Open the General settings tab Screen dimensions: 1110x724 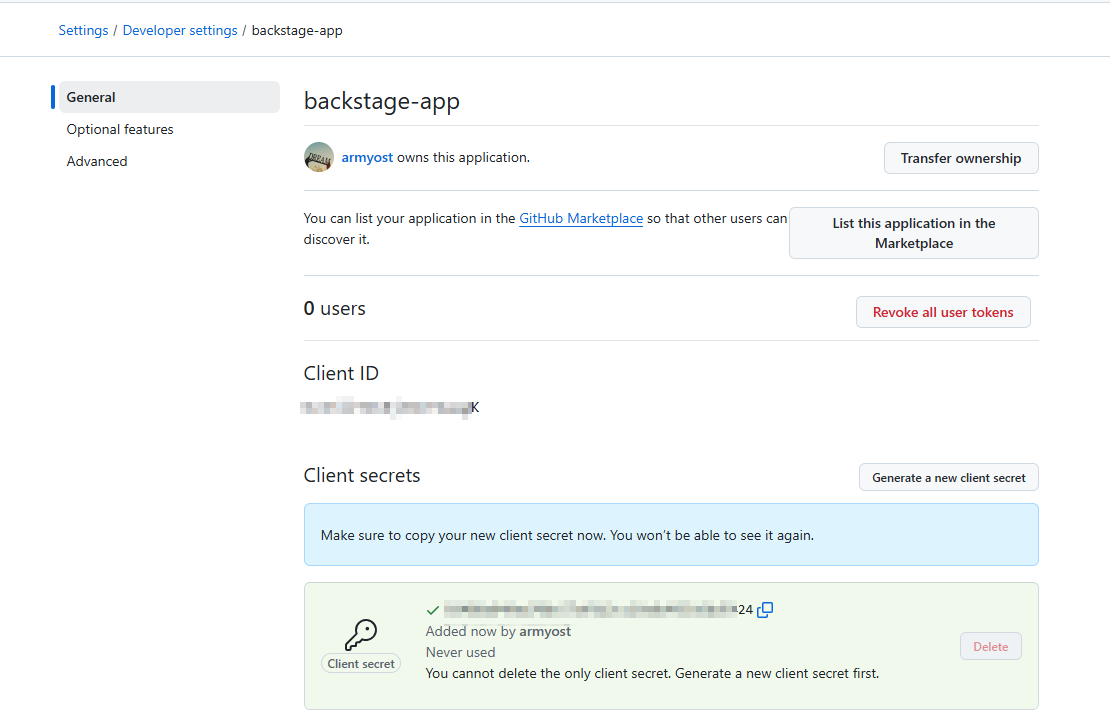(x=169, y=97)
